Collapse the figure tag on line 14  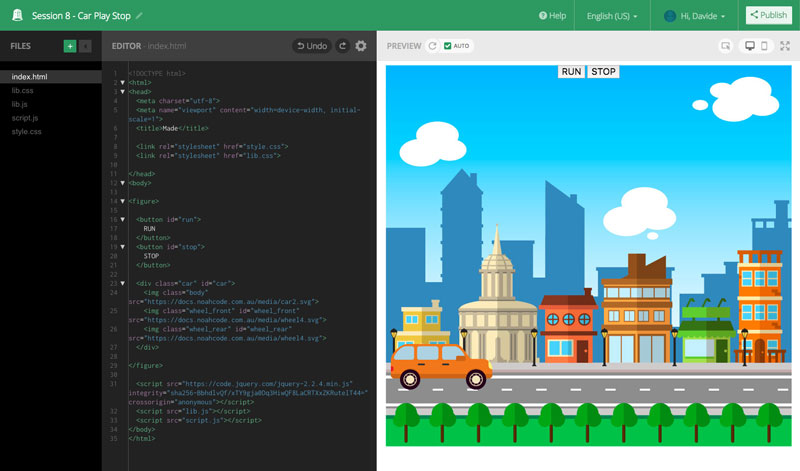tap(122, 202)
